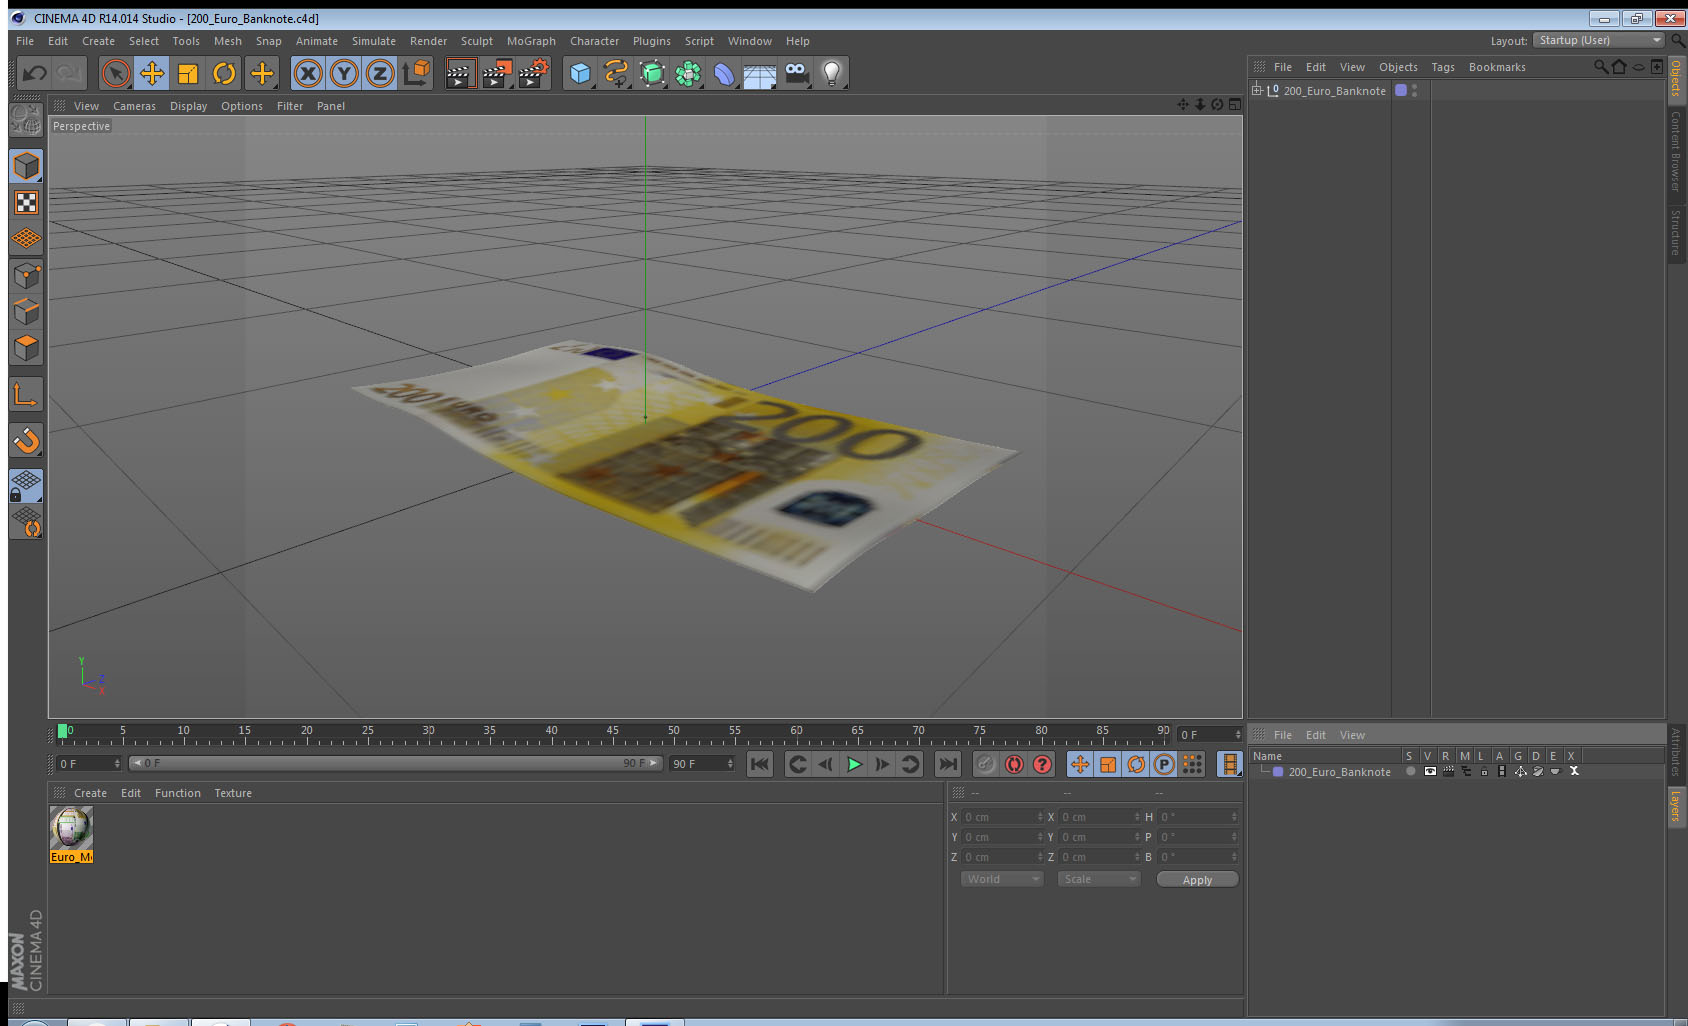The image size is (1688, 1026).
Task: Go to end of animation
Action: 947,764
